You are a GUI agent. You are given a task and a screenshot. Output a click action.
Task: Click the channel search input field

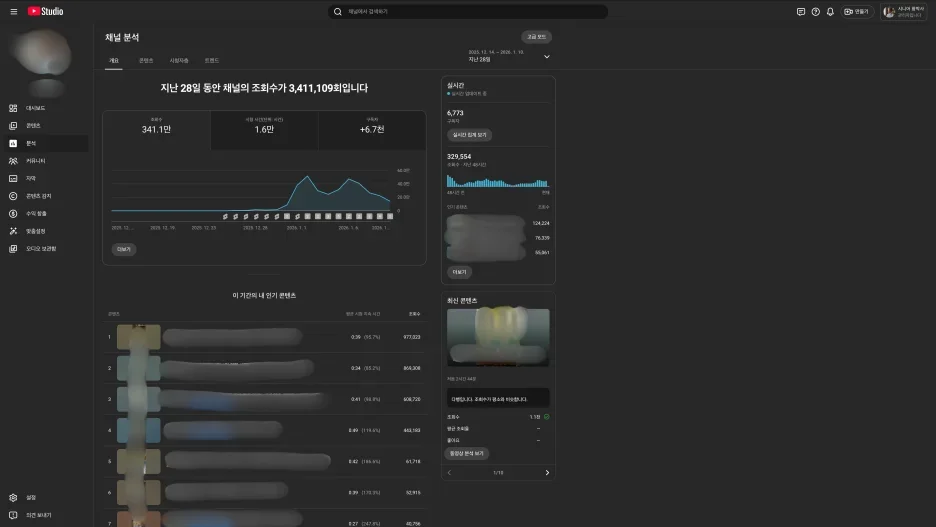tap(468, 12)
